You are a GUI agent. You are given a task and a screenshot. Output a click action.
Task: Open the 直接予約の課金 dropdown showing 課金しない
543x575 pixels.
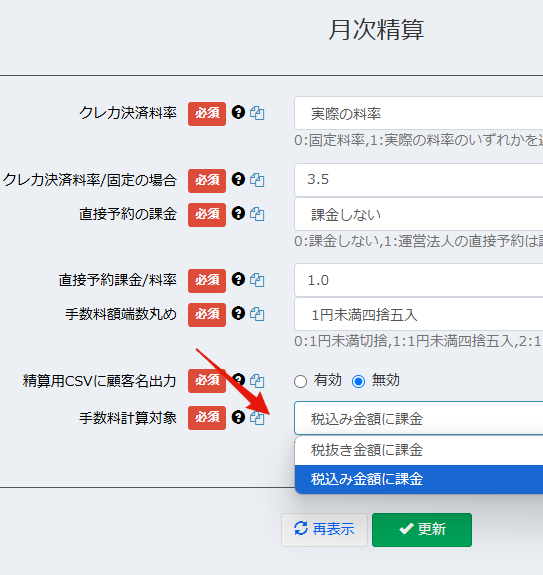point(418,214)
